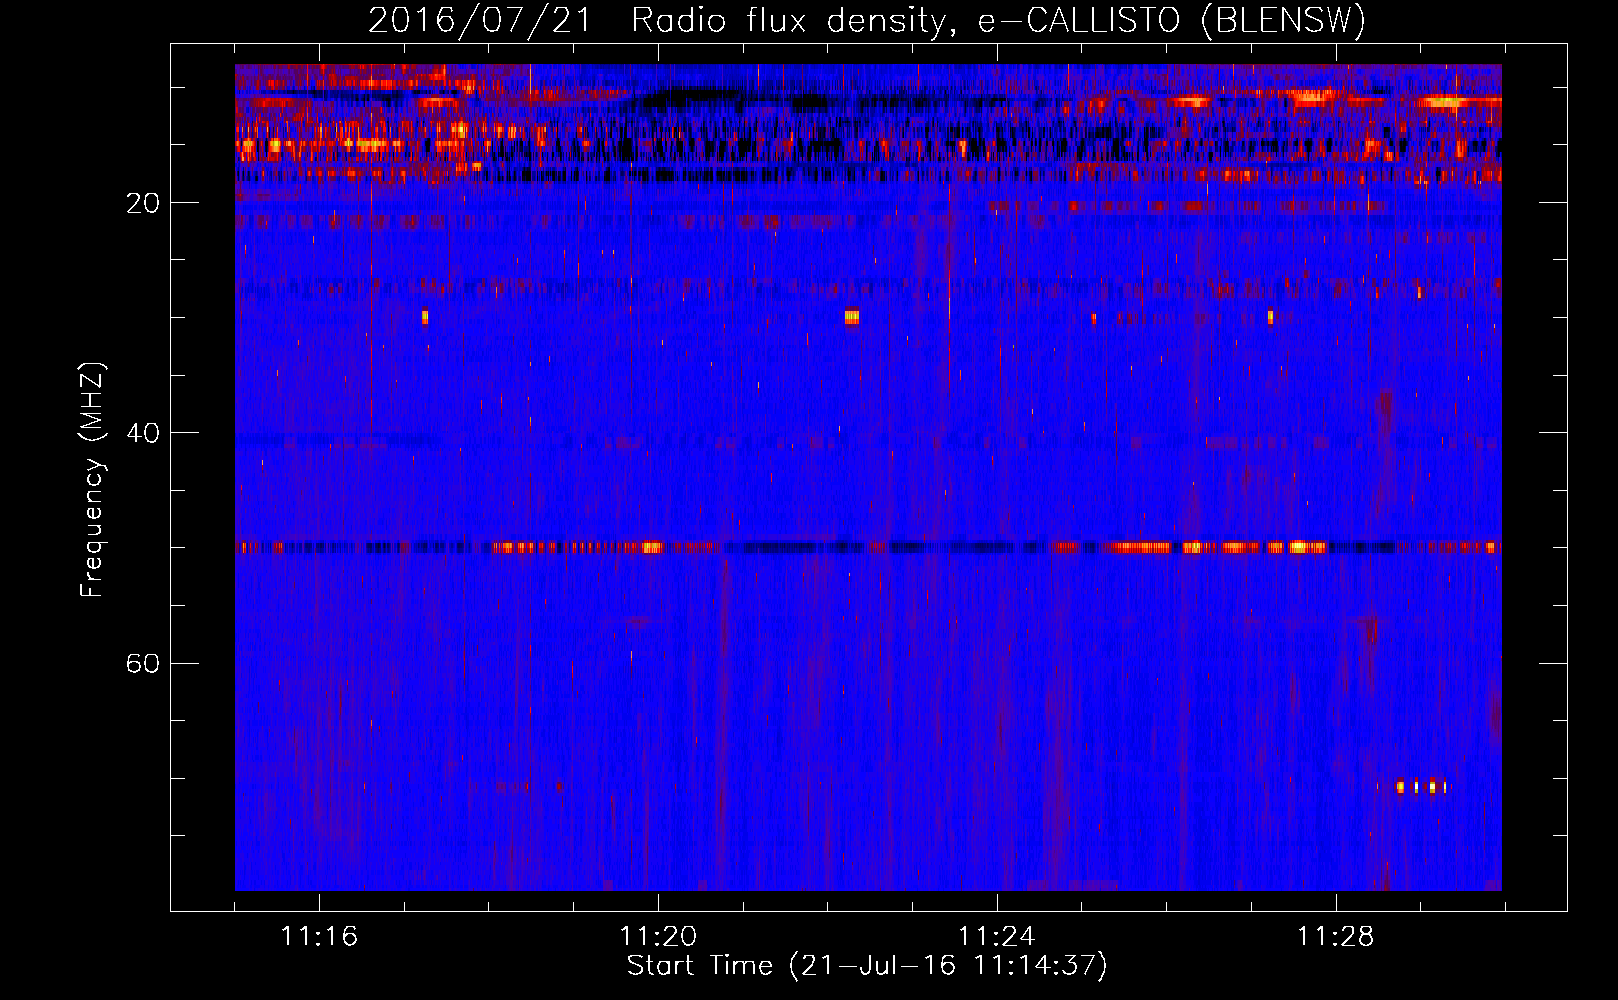This screenshot has height=1000, width=1618.
Task: Click the '20' frequency tick label
Action: [142, 203]
